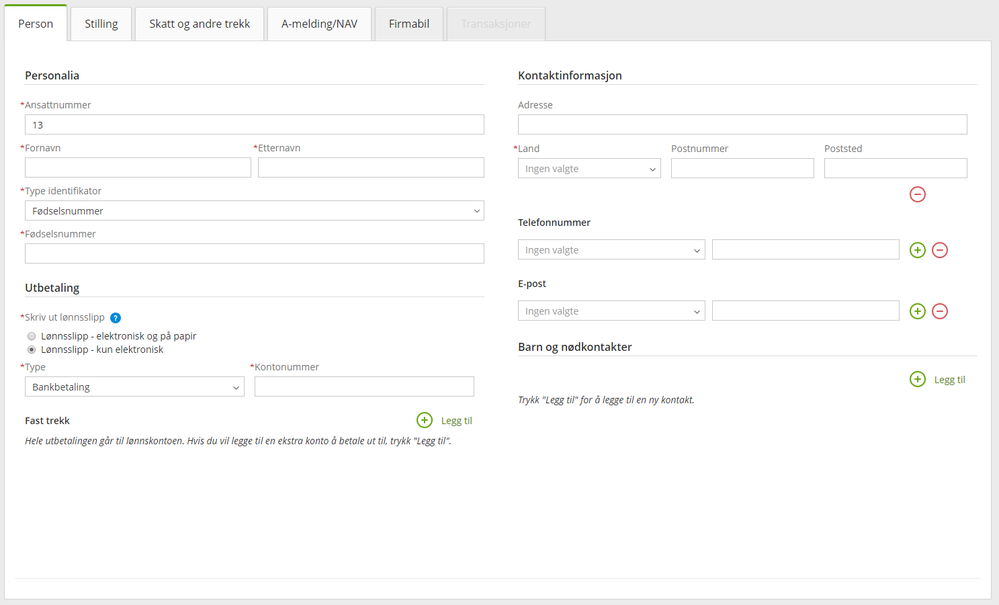Add an E-post row with the green plus icon
The image size is (999, 605).
pos(917,311)
